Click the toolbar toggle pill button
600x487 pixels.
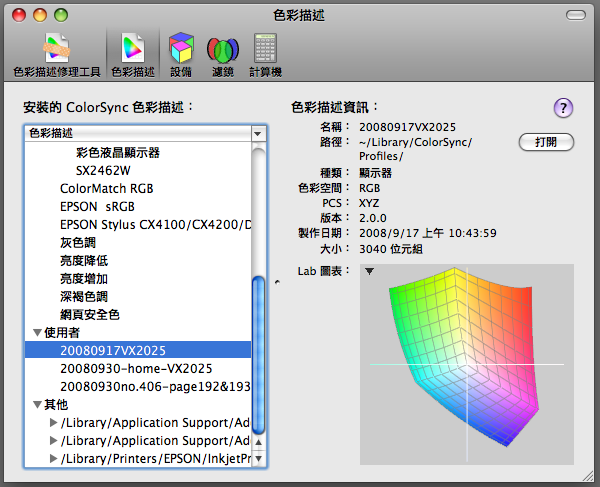(576, 15)
